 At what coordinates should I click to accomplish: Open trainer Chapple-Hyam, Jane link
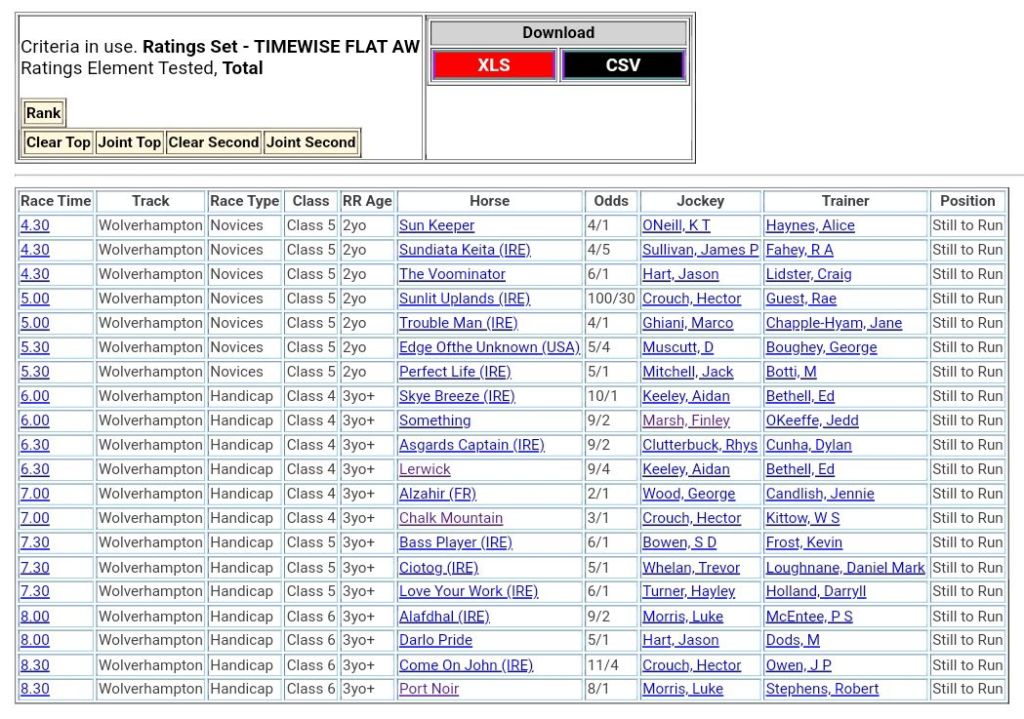click(833, 323)
